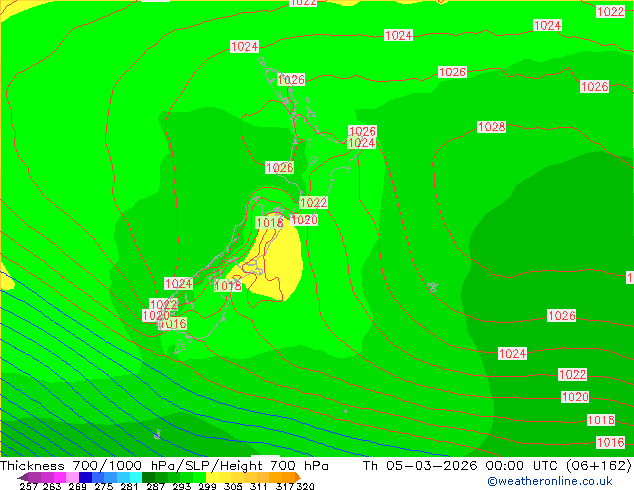Click the orange arrow end of legend
The width and height of the screenshot is (634, 490).
(298, 477)
